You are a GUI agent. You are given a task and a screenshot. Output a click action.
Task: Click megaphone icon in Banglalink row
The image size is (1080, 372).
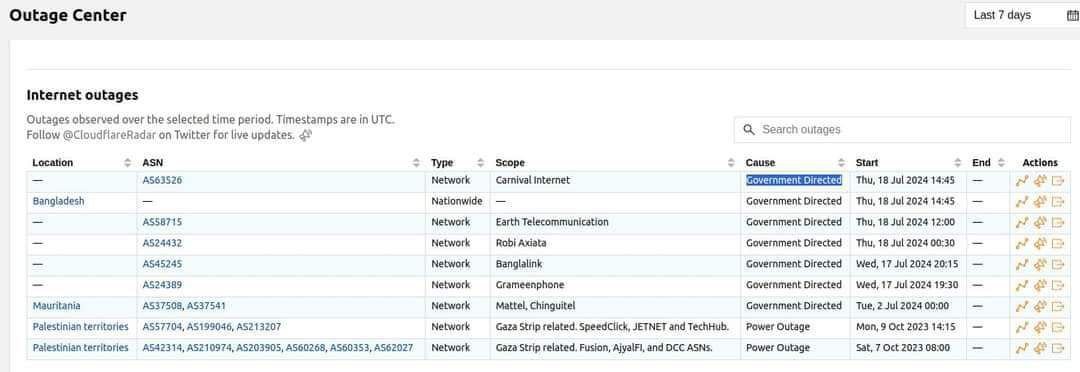1040,264
